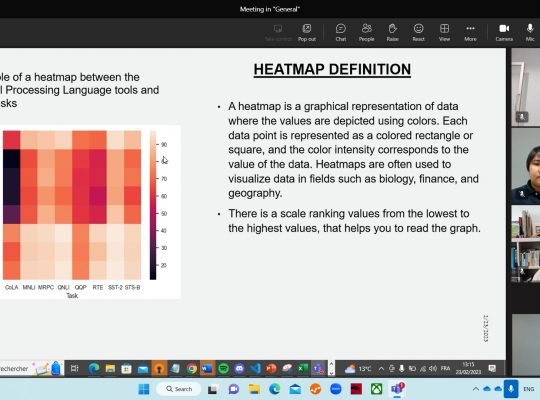Screen dimensions: 540x400
Task: Select the participant video wearing a dark shirt
Action: [x=526, y=166]
